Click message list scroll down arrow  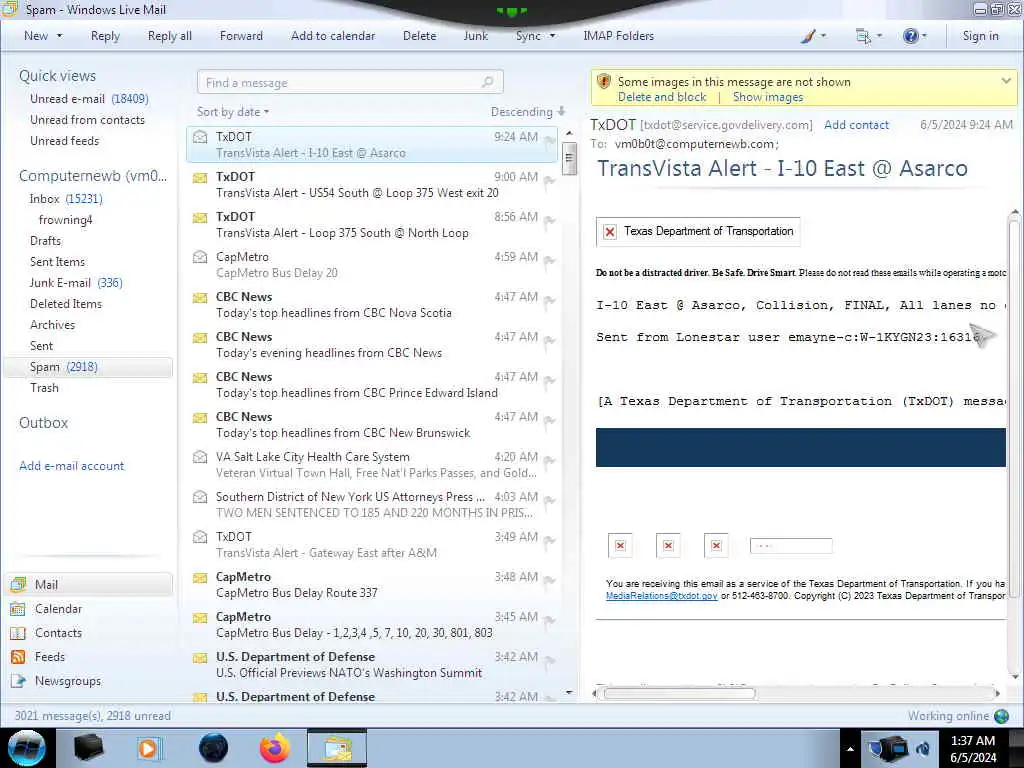click(569, 692)
